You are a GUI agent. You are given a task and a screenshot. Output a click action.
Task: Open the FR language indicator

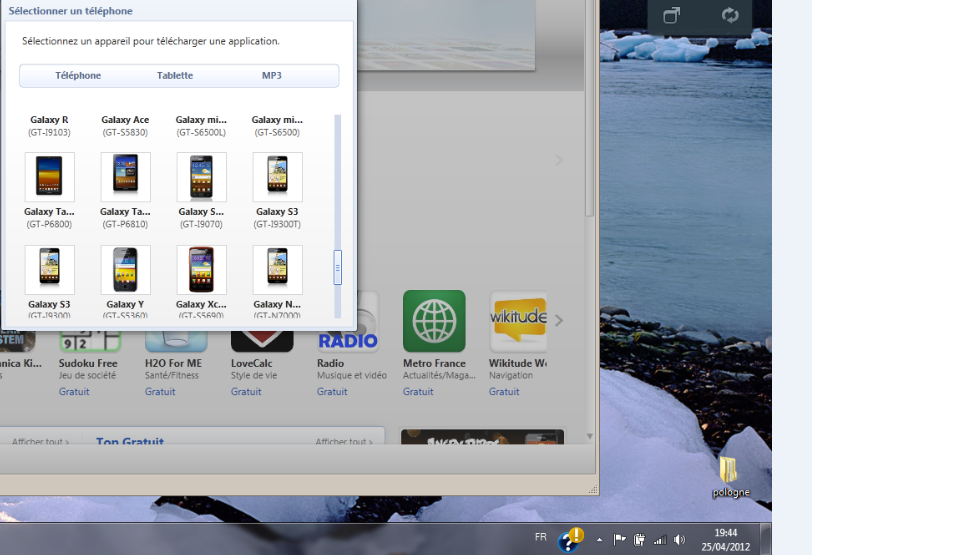(x=541, y=537)
